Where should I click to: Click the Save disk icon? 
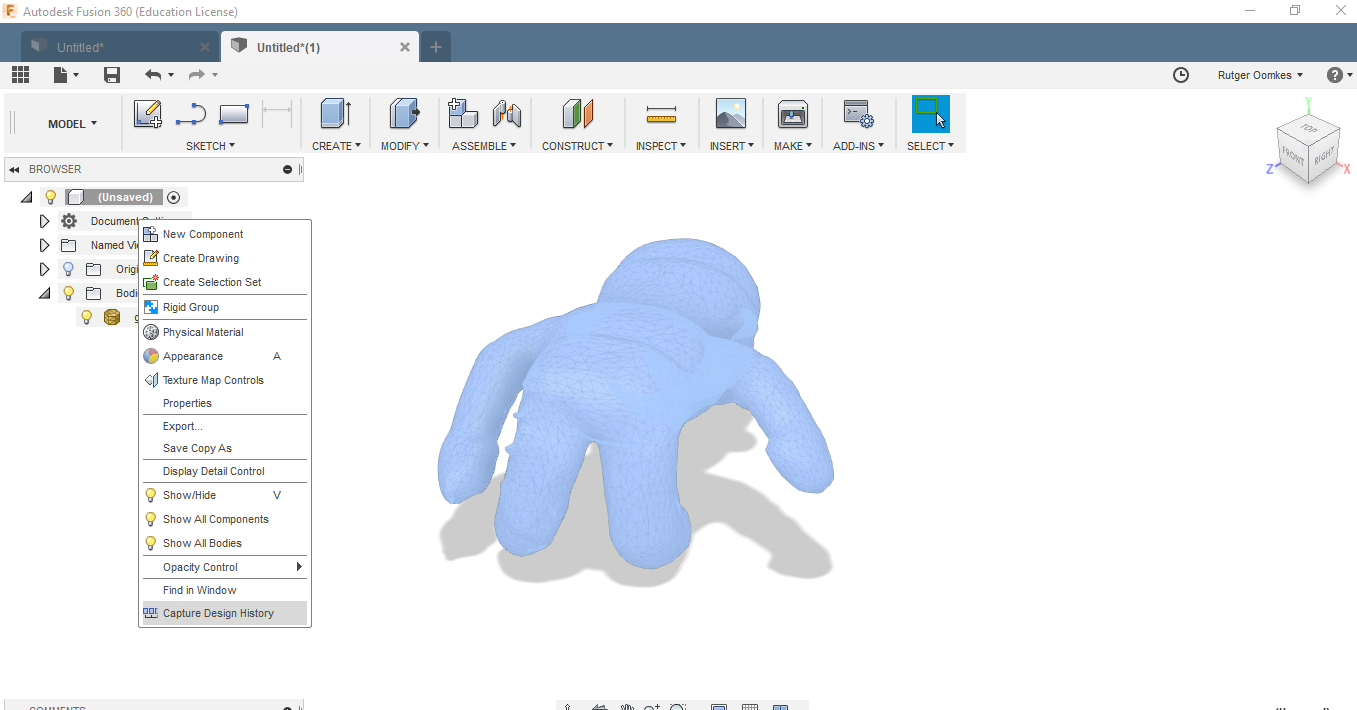[112, 75]
